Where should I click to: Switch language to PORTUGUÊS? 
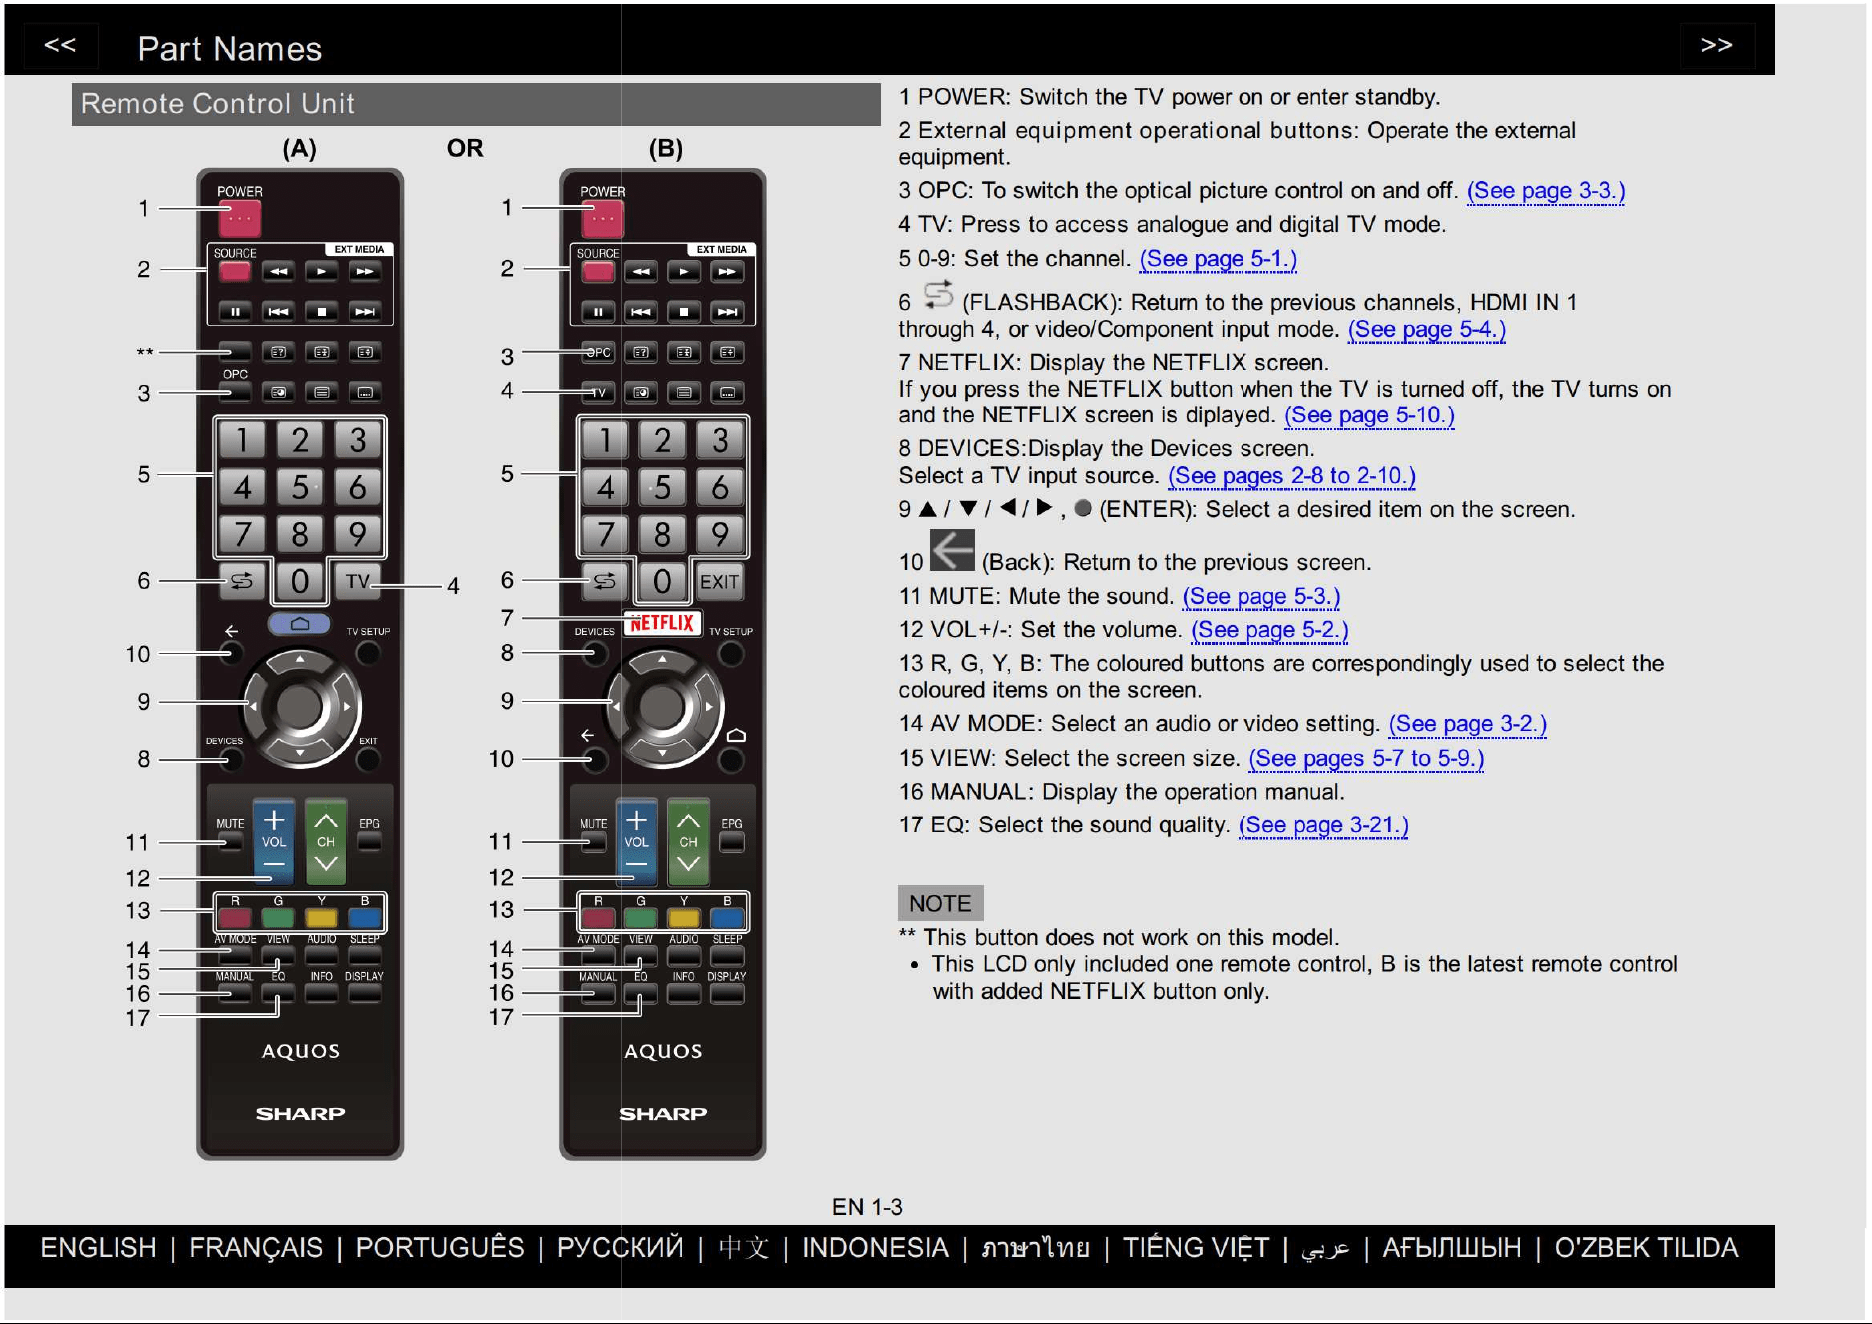tap(440, 1248)
